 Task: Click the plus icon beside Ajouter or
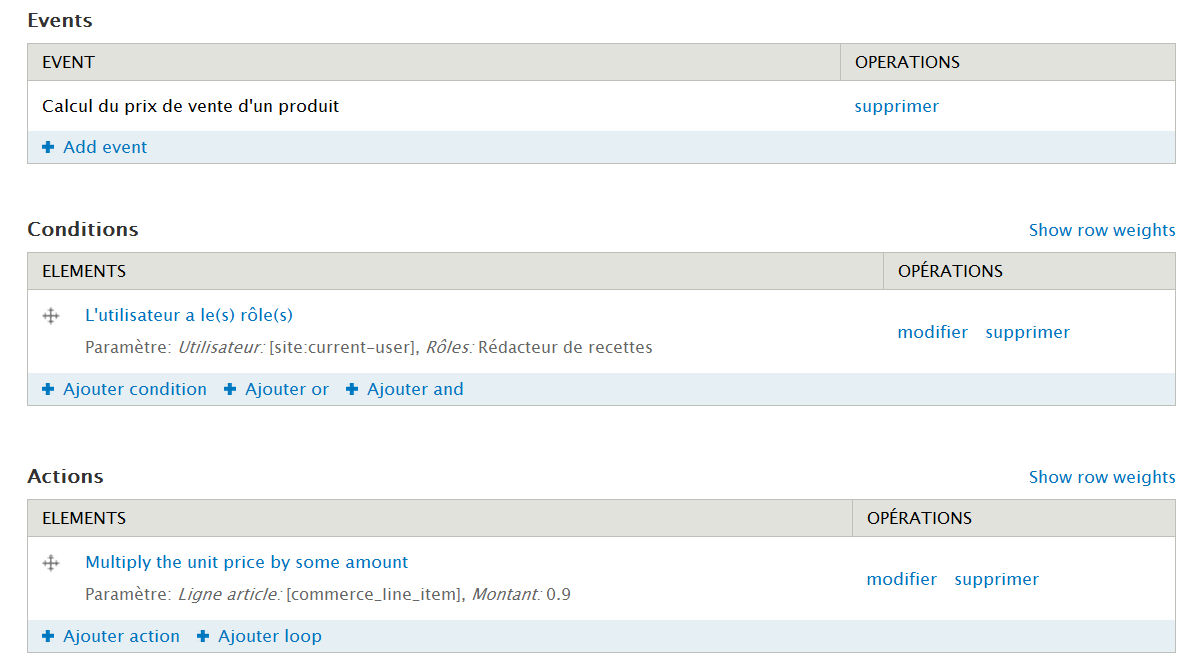(x=230, y=389)
